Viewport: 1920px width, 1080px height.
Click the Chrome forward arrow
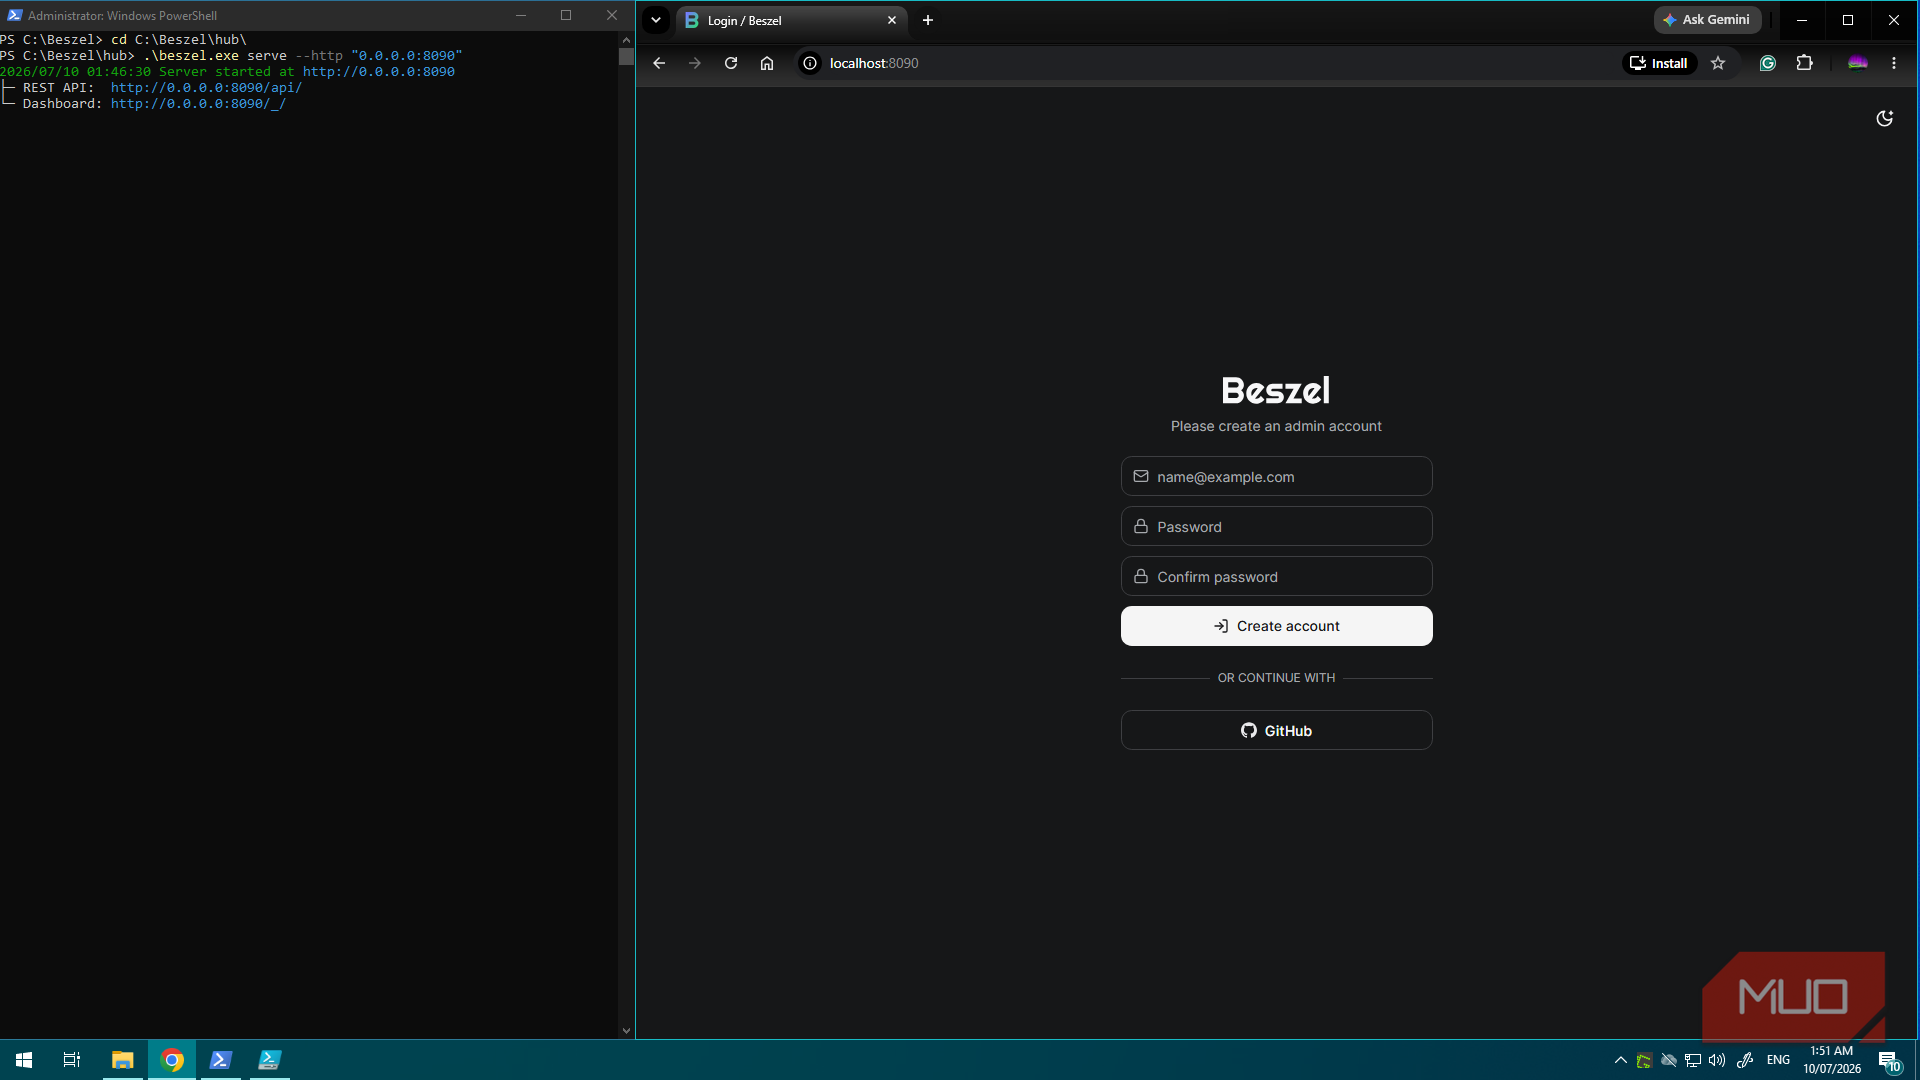click(x=695, y=63)
